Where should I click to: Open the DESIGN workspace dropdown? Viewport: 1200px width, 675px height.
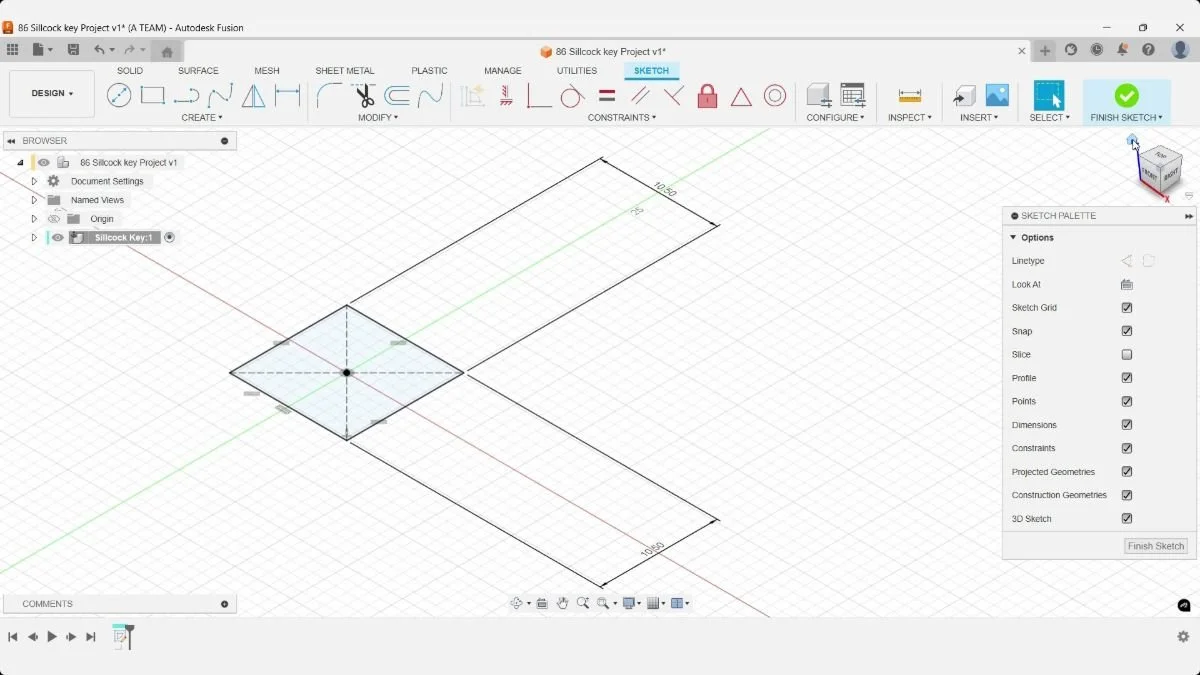tap(52, 93)
